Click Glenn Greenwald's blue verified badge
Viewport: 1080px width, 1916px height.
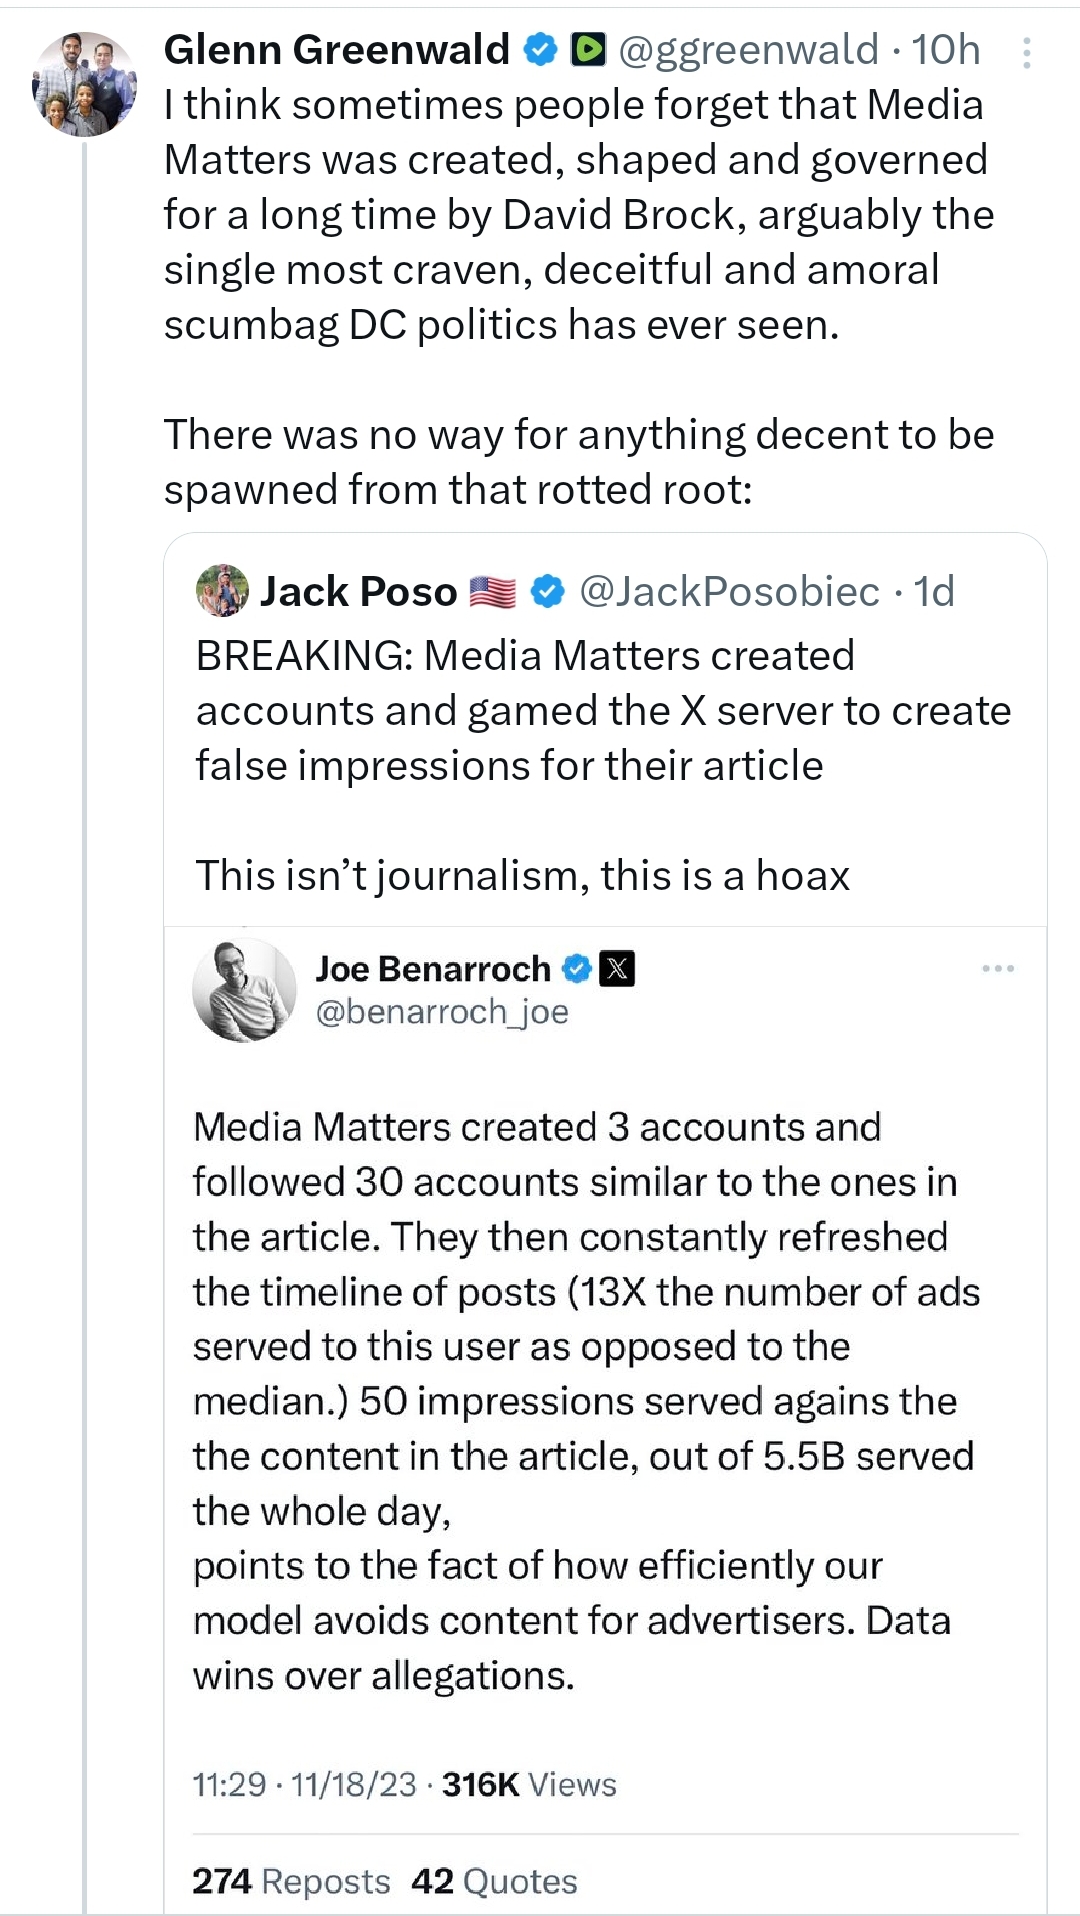(541, 49)
